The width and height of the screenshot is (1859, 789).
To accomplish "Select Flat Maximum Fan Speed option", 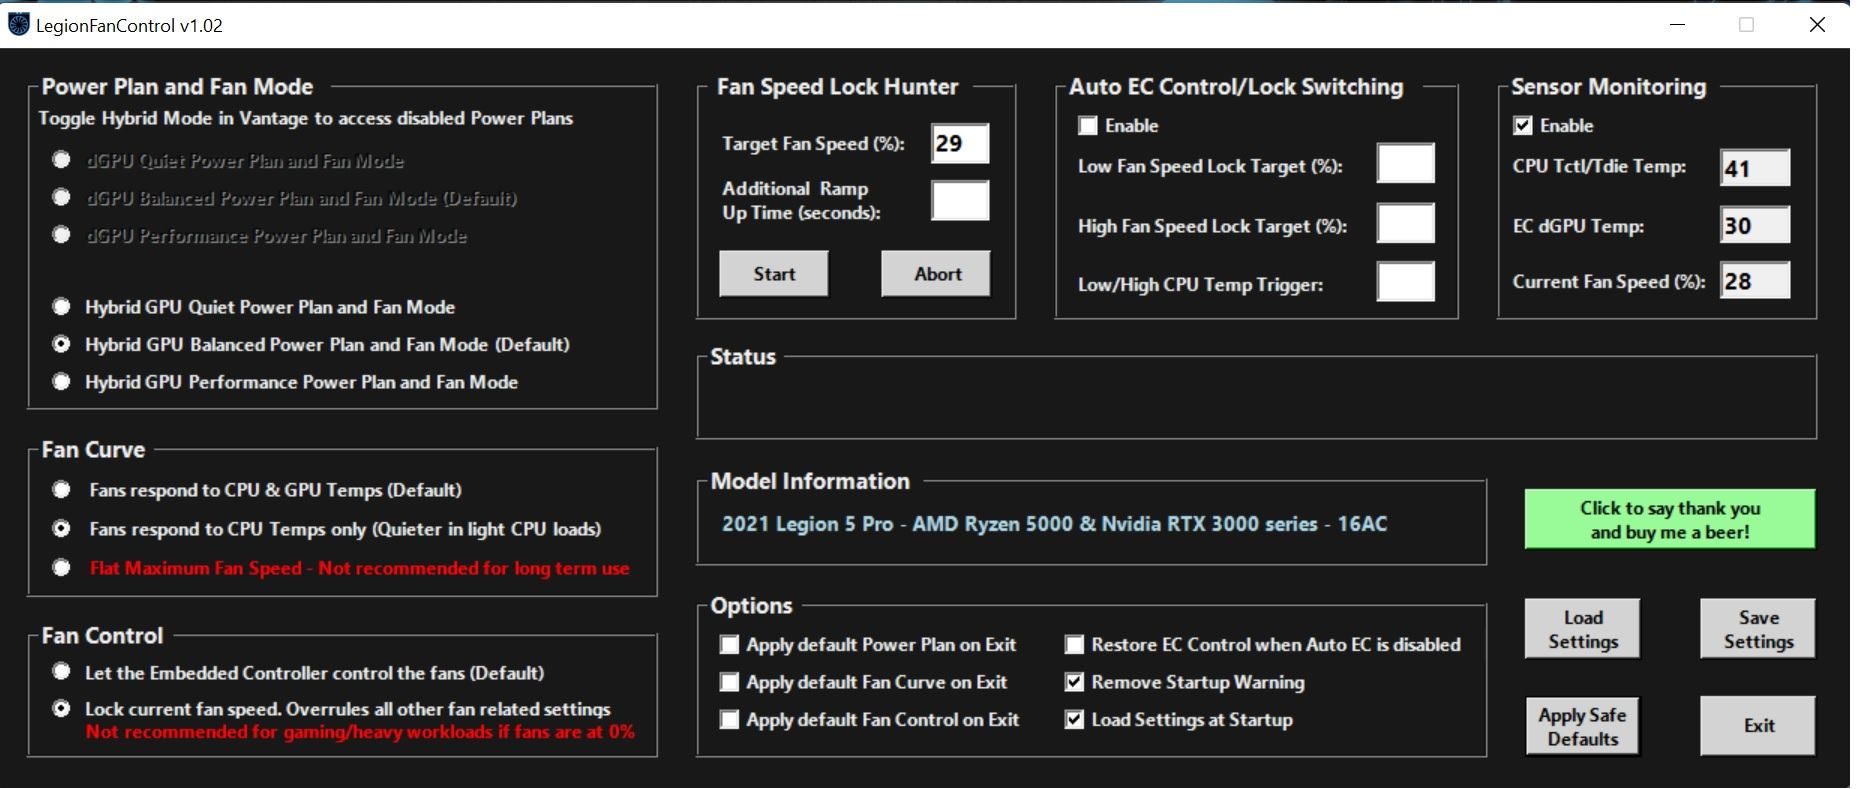I will 62,568.
